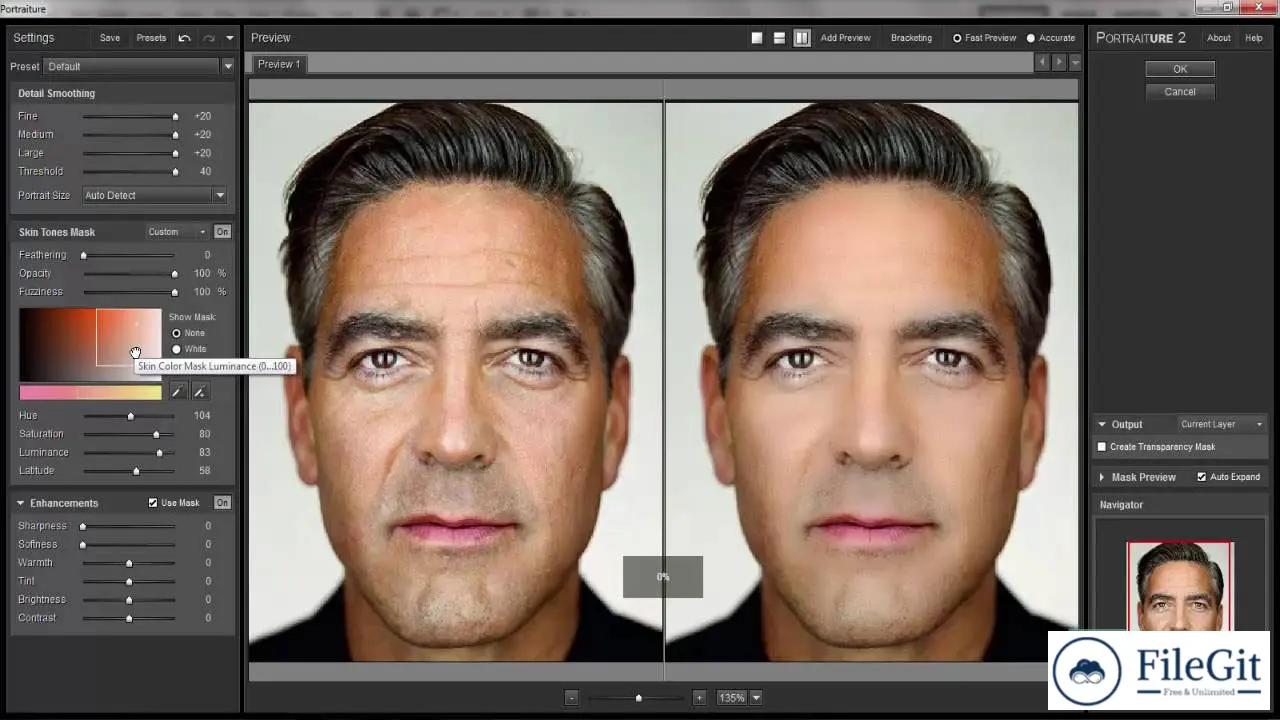
Task: Switch to horizontal split preview layout
Action: [779, 38]
